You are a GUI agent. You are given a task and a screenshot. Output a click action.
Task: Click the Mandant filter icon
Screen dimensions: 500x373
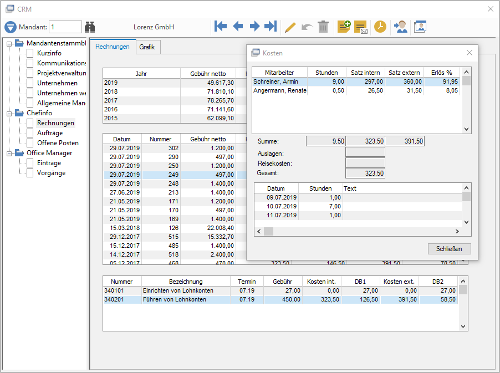pos(10,27)
